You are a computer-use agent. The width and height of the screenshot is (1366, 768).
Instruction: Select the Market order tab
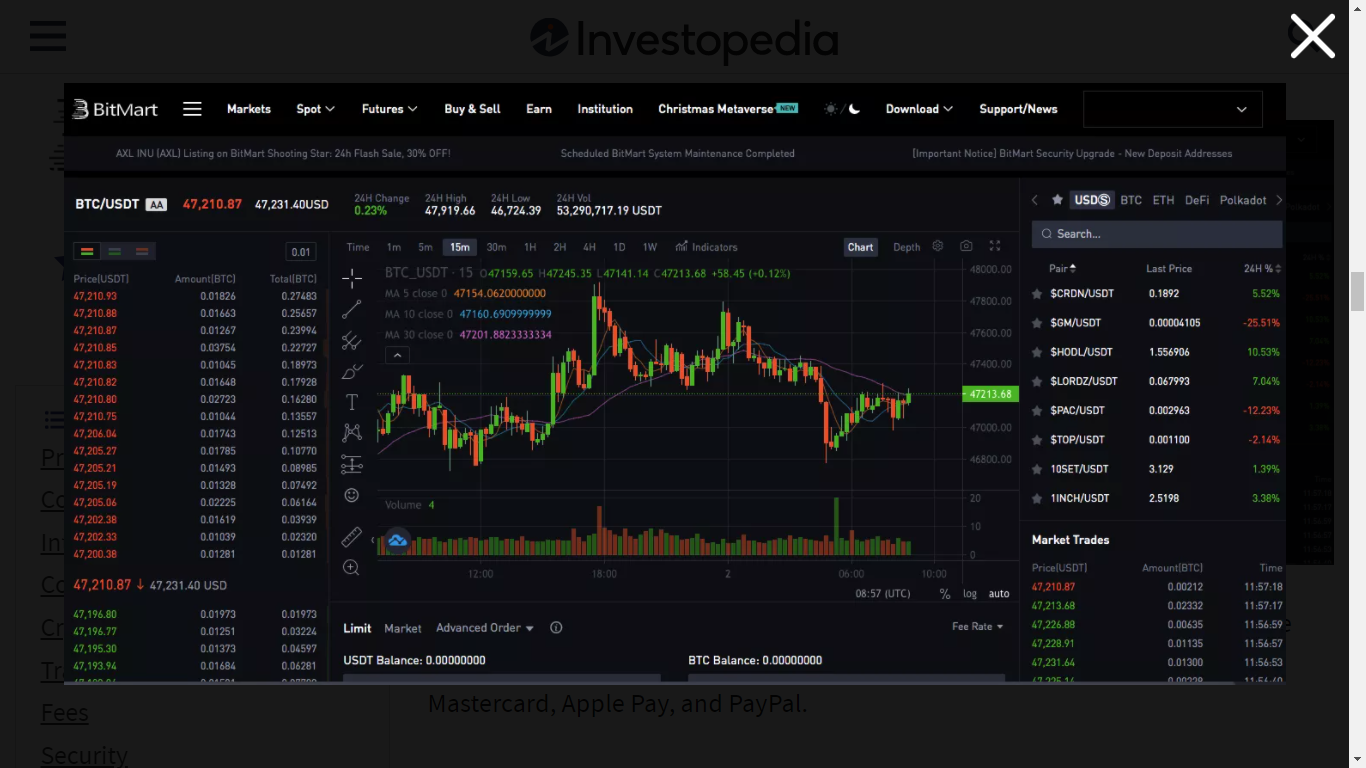tap(403, 628)
